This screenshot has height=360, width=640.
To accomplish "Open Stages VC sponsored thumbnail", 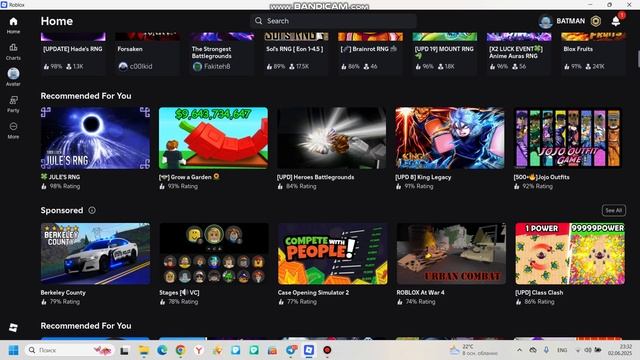I will [x=214, y=253].
